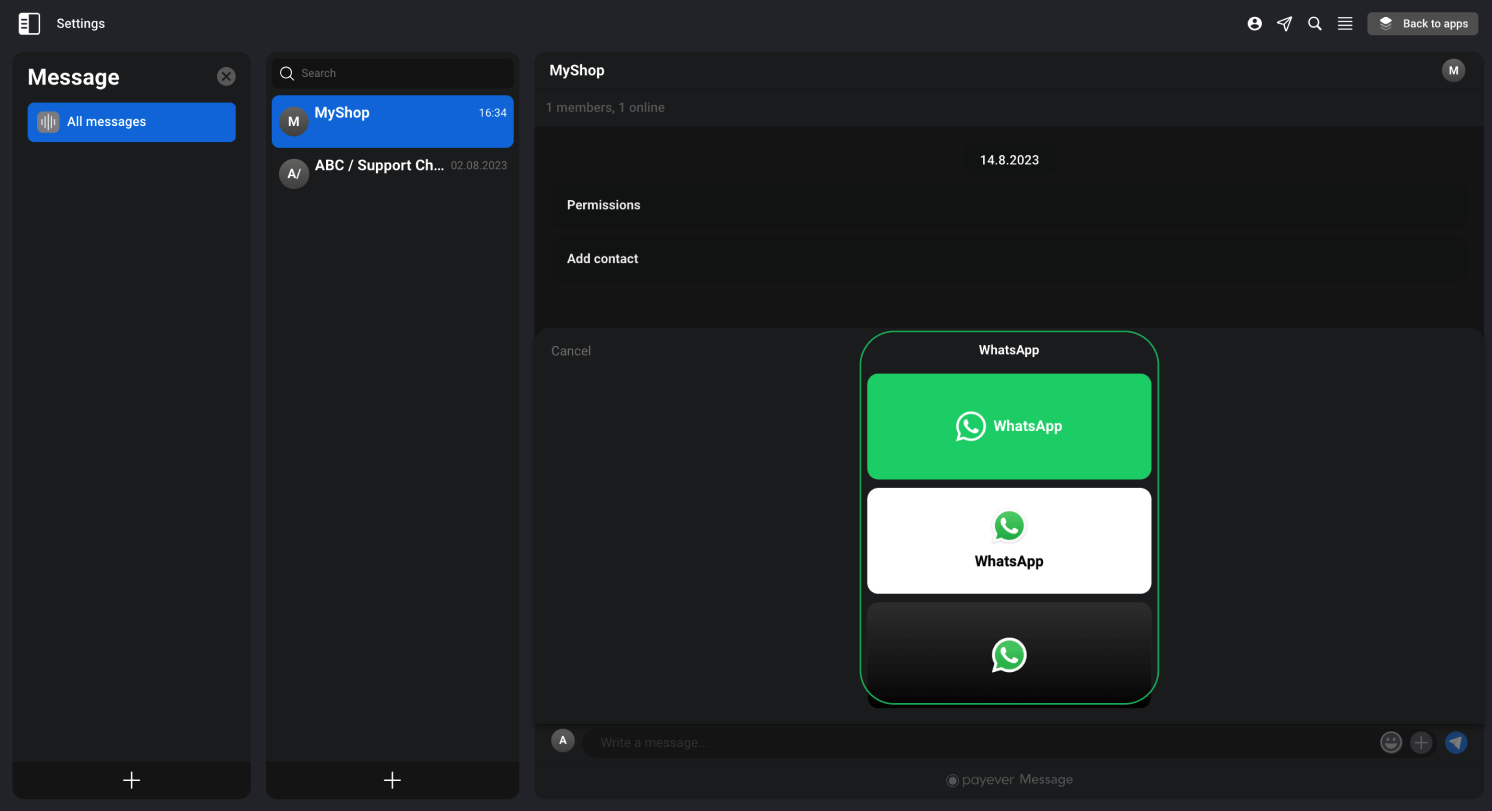Focus the chat list Search field
This screenshot has height=811, width=1492.
coord(393,73)
